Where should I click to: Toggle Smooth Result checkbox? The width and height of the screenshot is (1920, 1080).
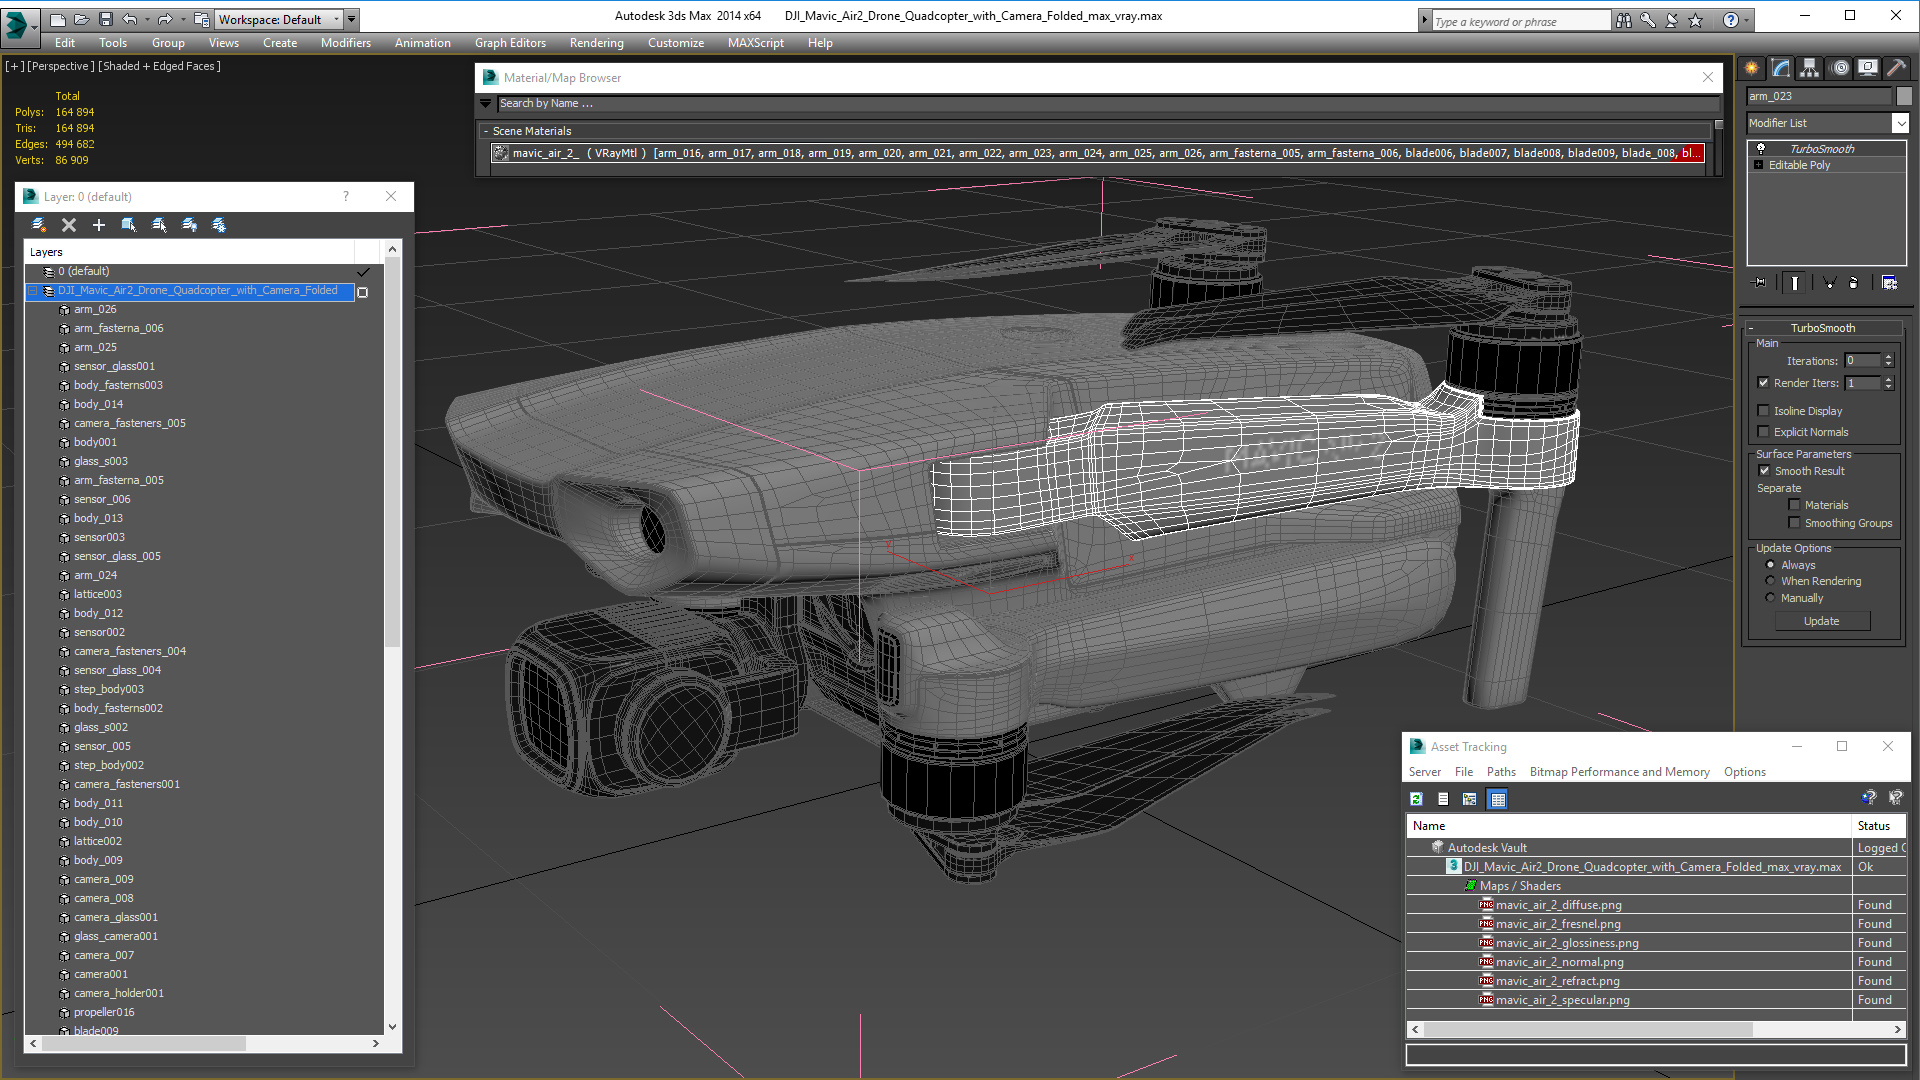[x=1764, y=471]
